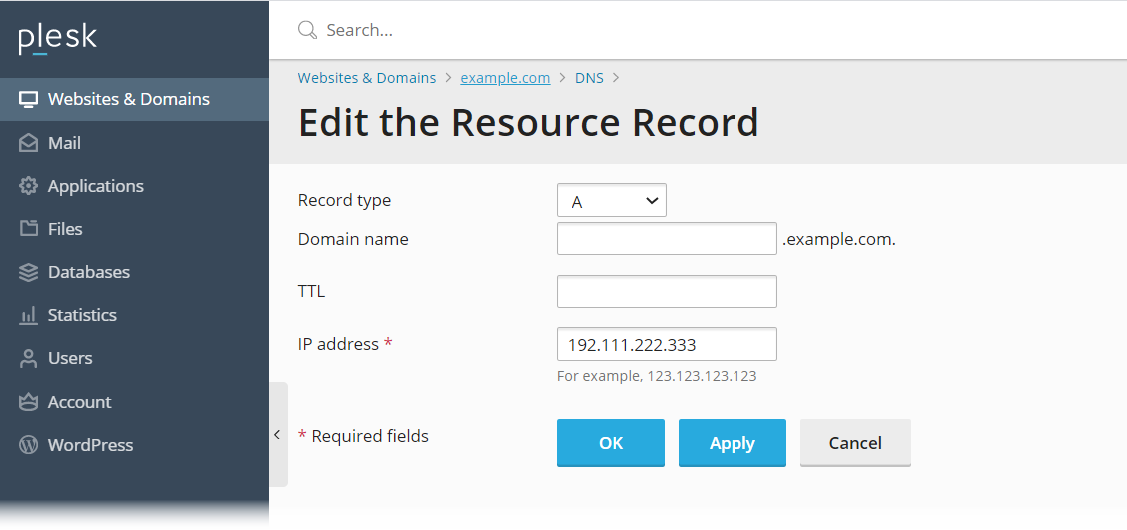Click the search magnifier icon
The height and width of the screenshot is (530, 1127).
(307, 30)
